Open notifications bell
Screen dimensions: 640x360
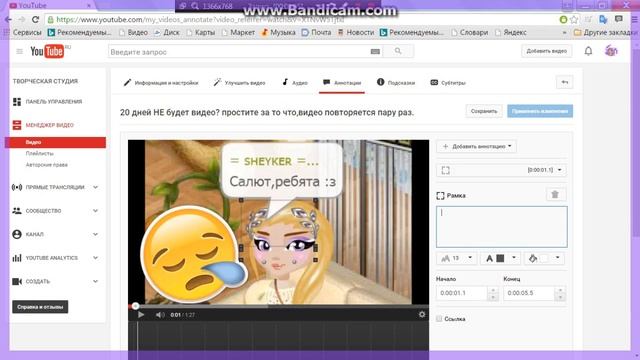588,51
